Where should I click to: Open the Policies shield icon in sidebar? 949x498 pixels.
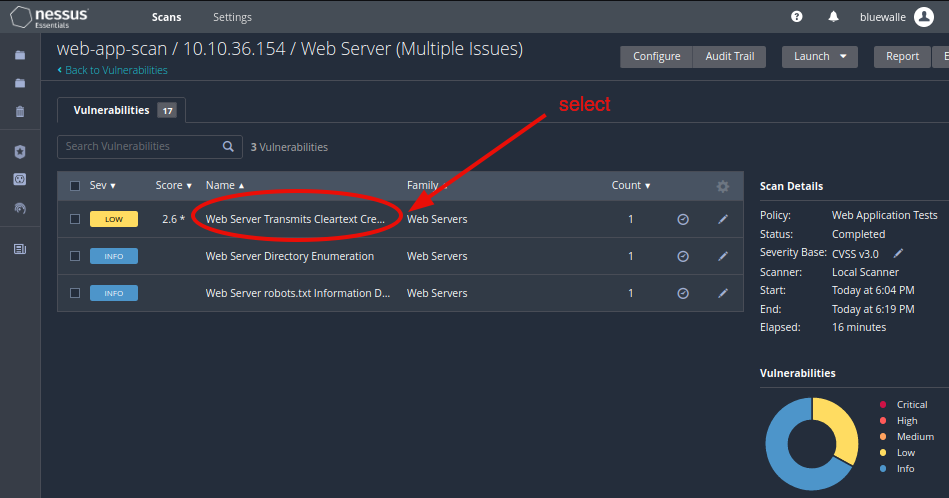tap(20, 152)
